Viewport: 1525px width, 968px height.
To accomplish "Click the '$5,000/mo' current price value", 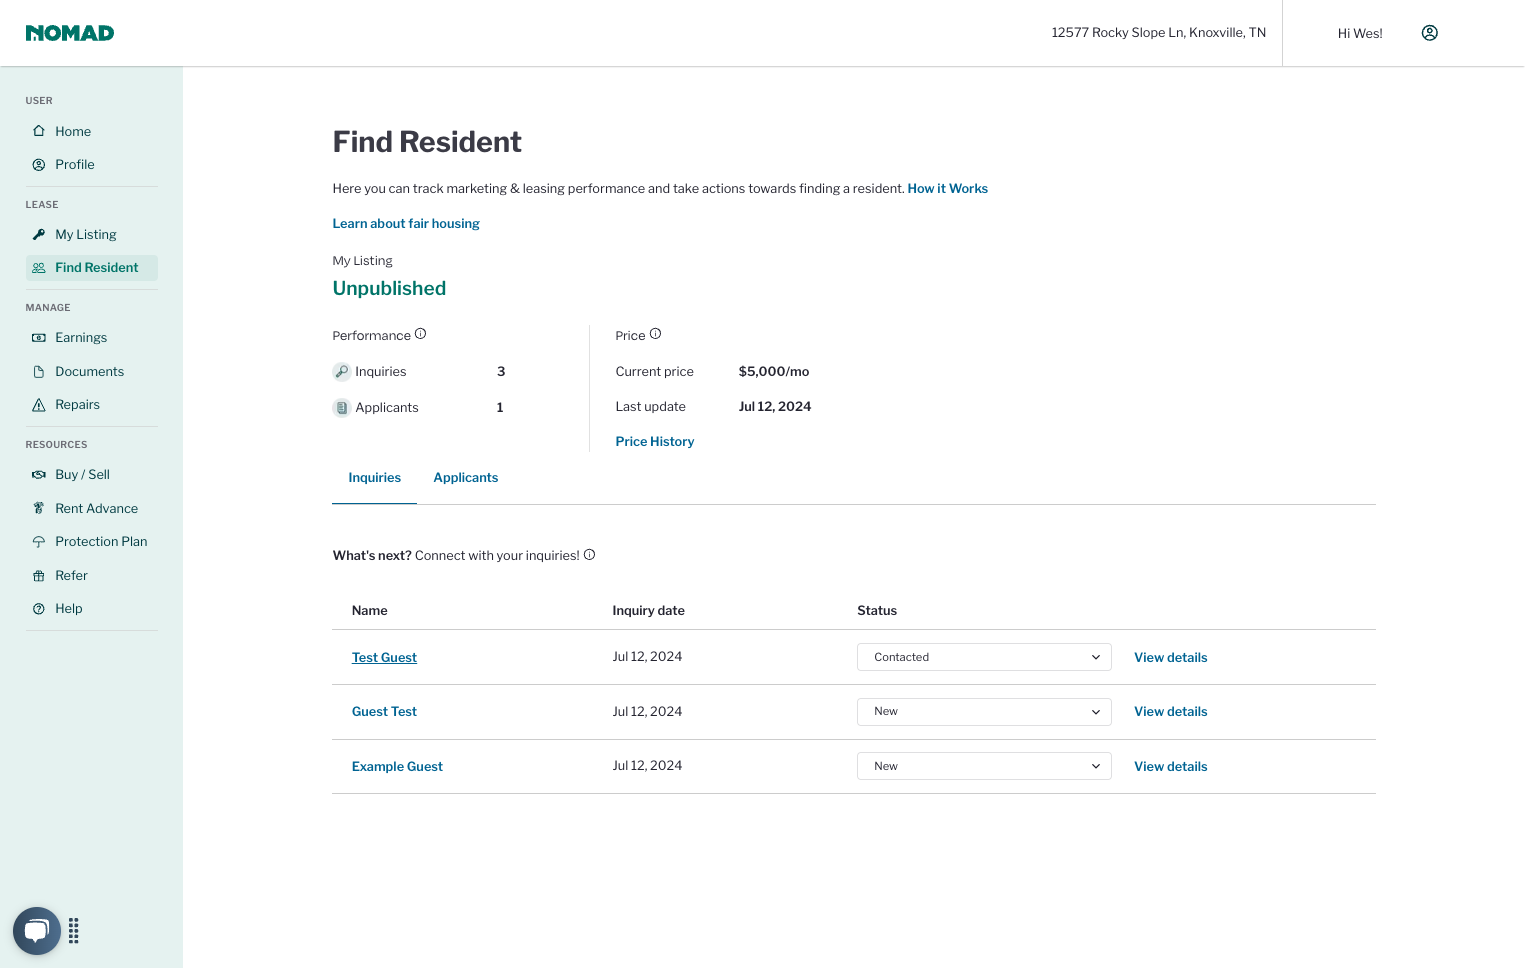I will (774, 372).
